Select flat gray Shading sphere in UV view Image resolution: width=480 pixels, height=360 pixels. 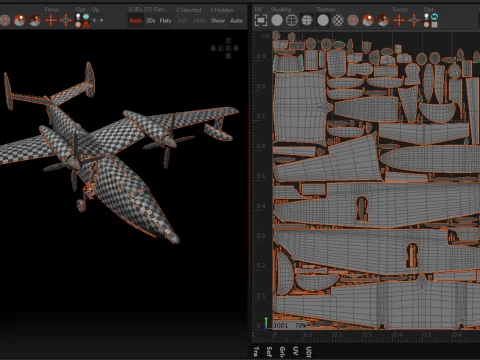point(277,20)
